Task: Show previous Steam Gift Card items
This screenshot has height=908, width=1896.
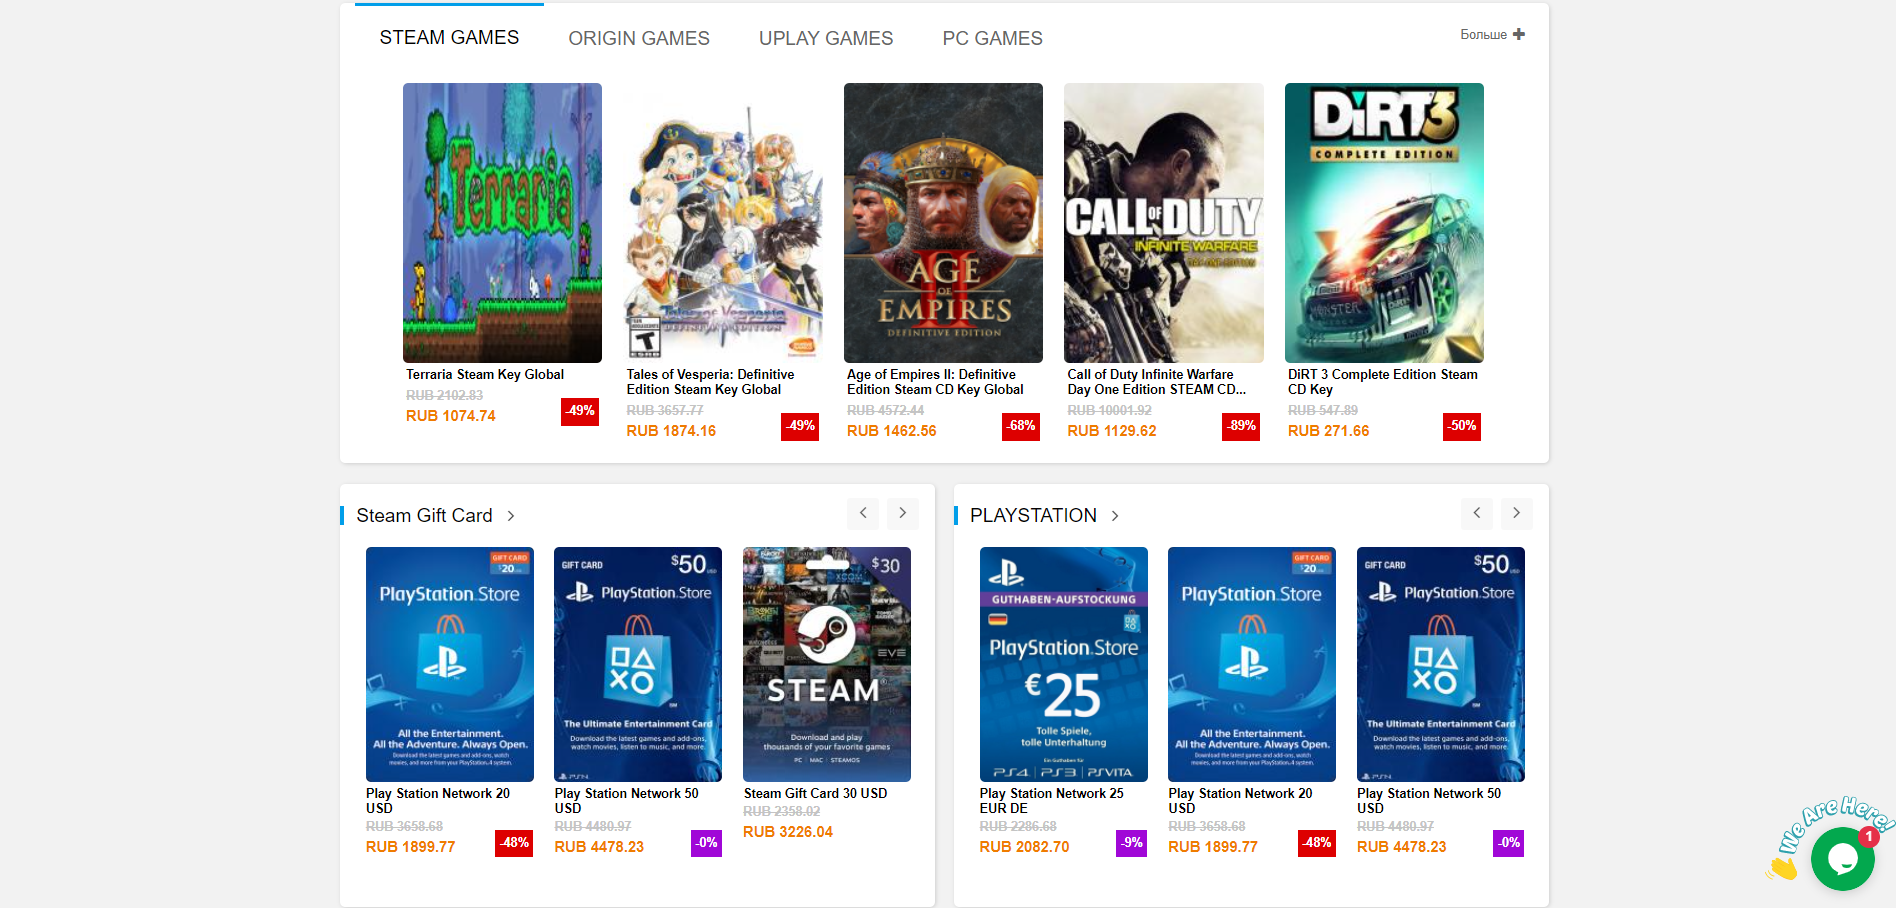Action: click(863, 513)
